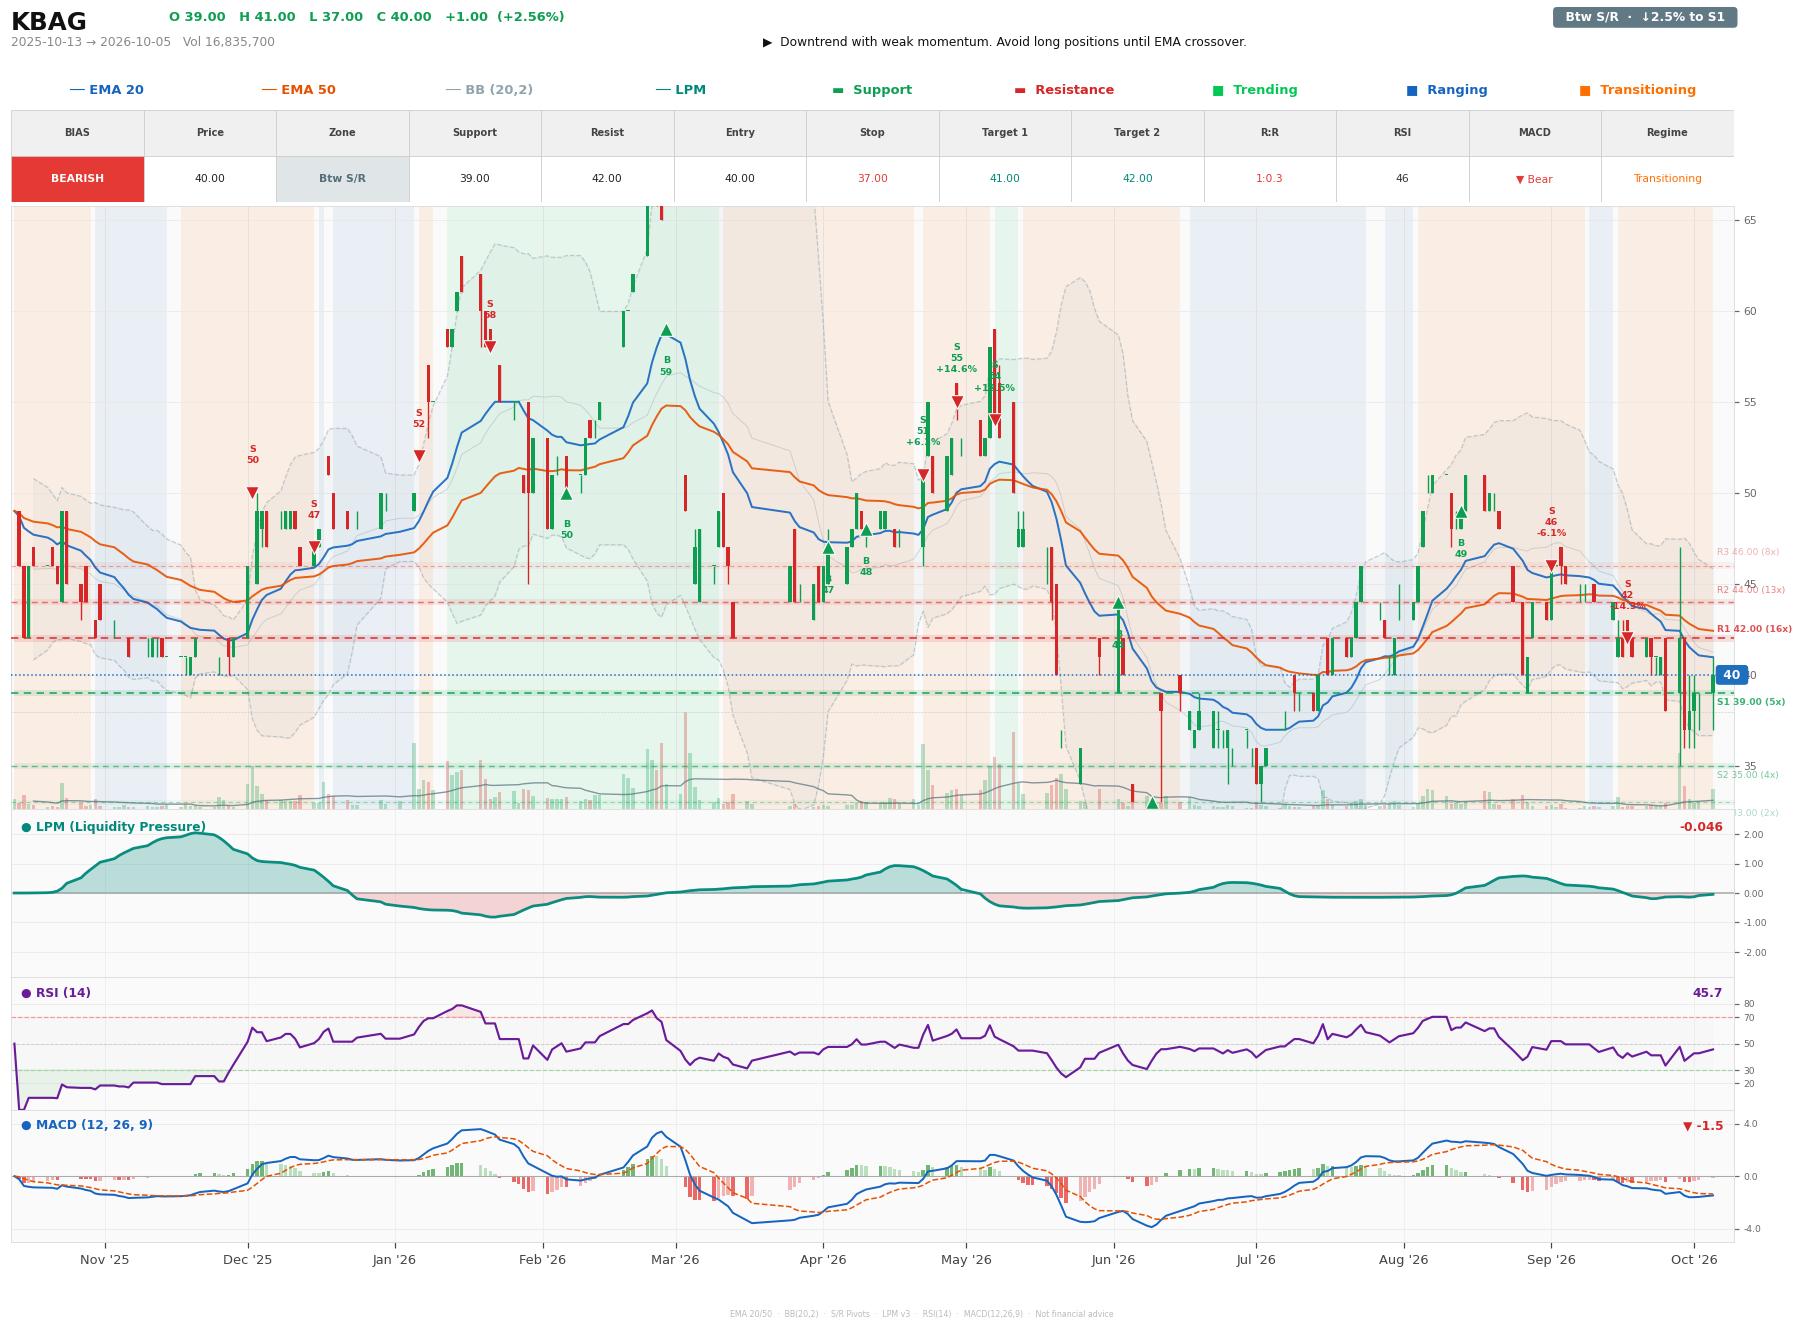
Task: Click the S1 39.00 (5x) support label
Action: coord(1751,702)
